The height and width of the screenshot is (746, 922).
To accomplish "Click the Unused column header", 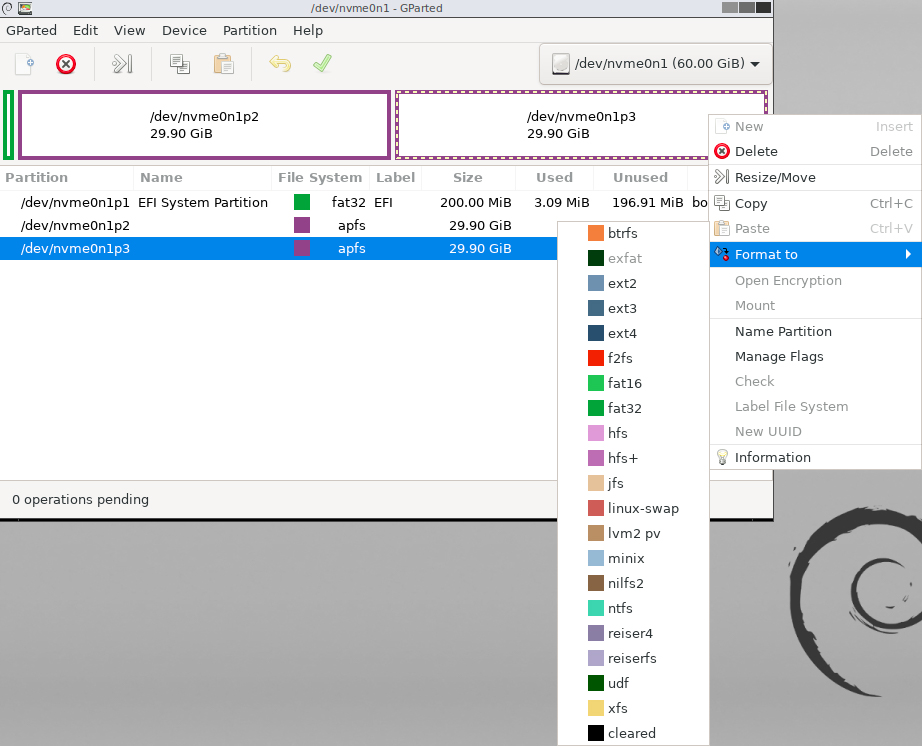I will click(x=640, y=178).
